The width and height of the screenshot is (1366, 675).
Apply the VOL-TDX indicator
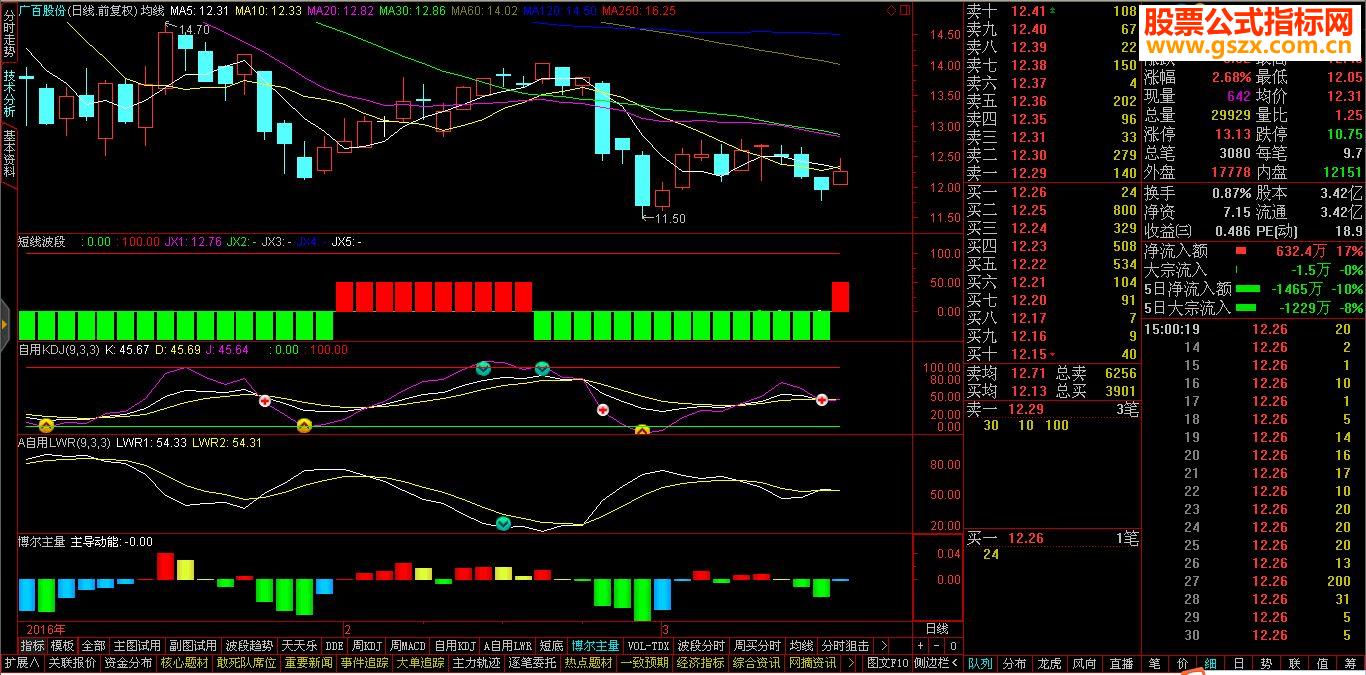(648, 646)
